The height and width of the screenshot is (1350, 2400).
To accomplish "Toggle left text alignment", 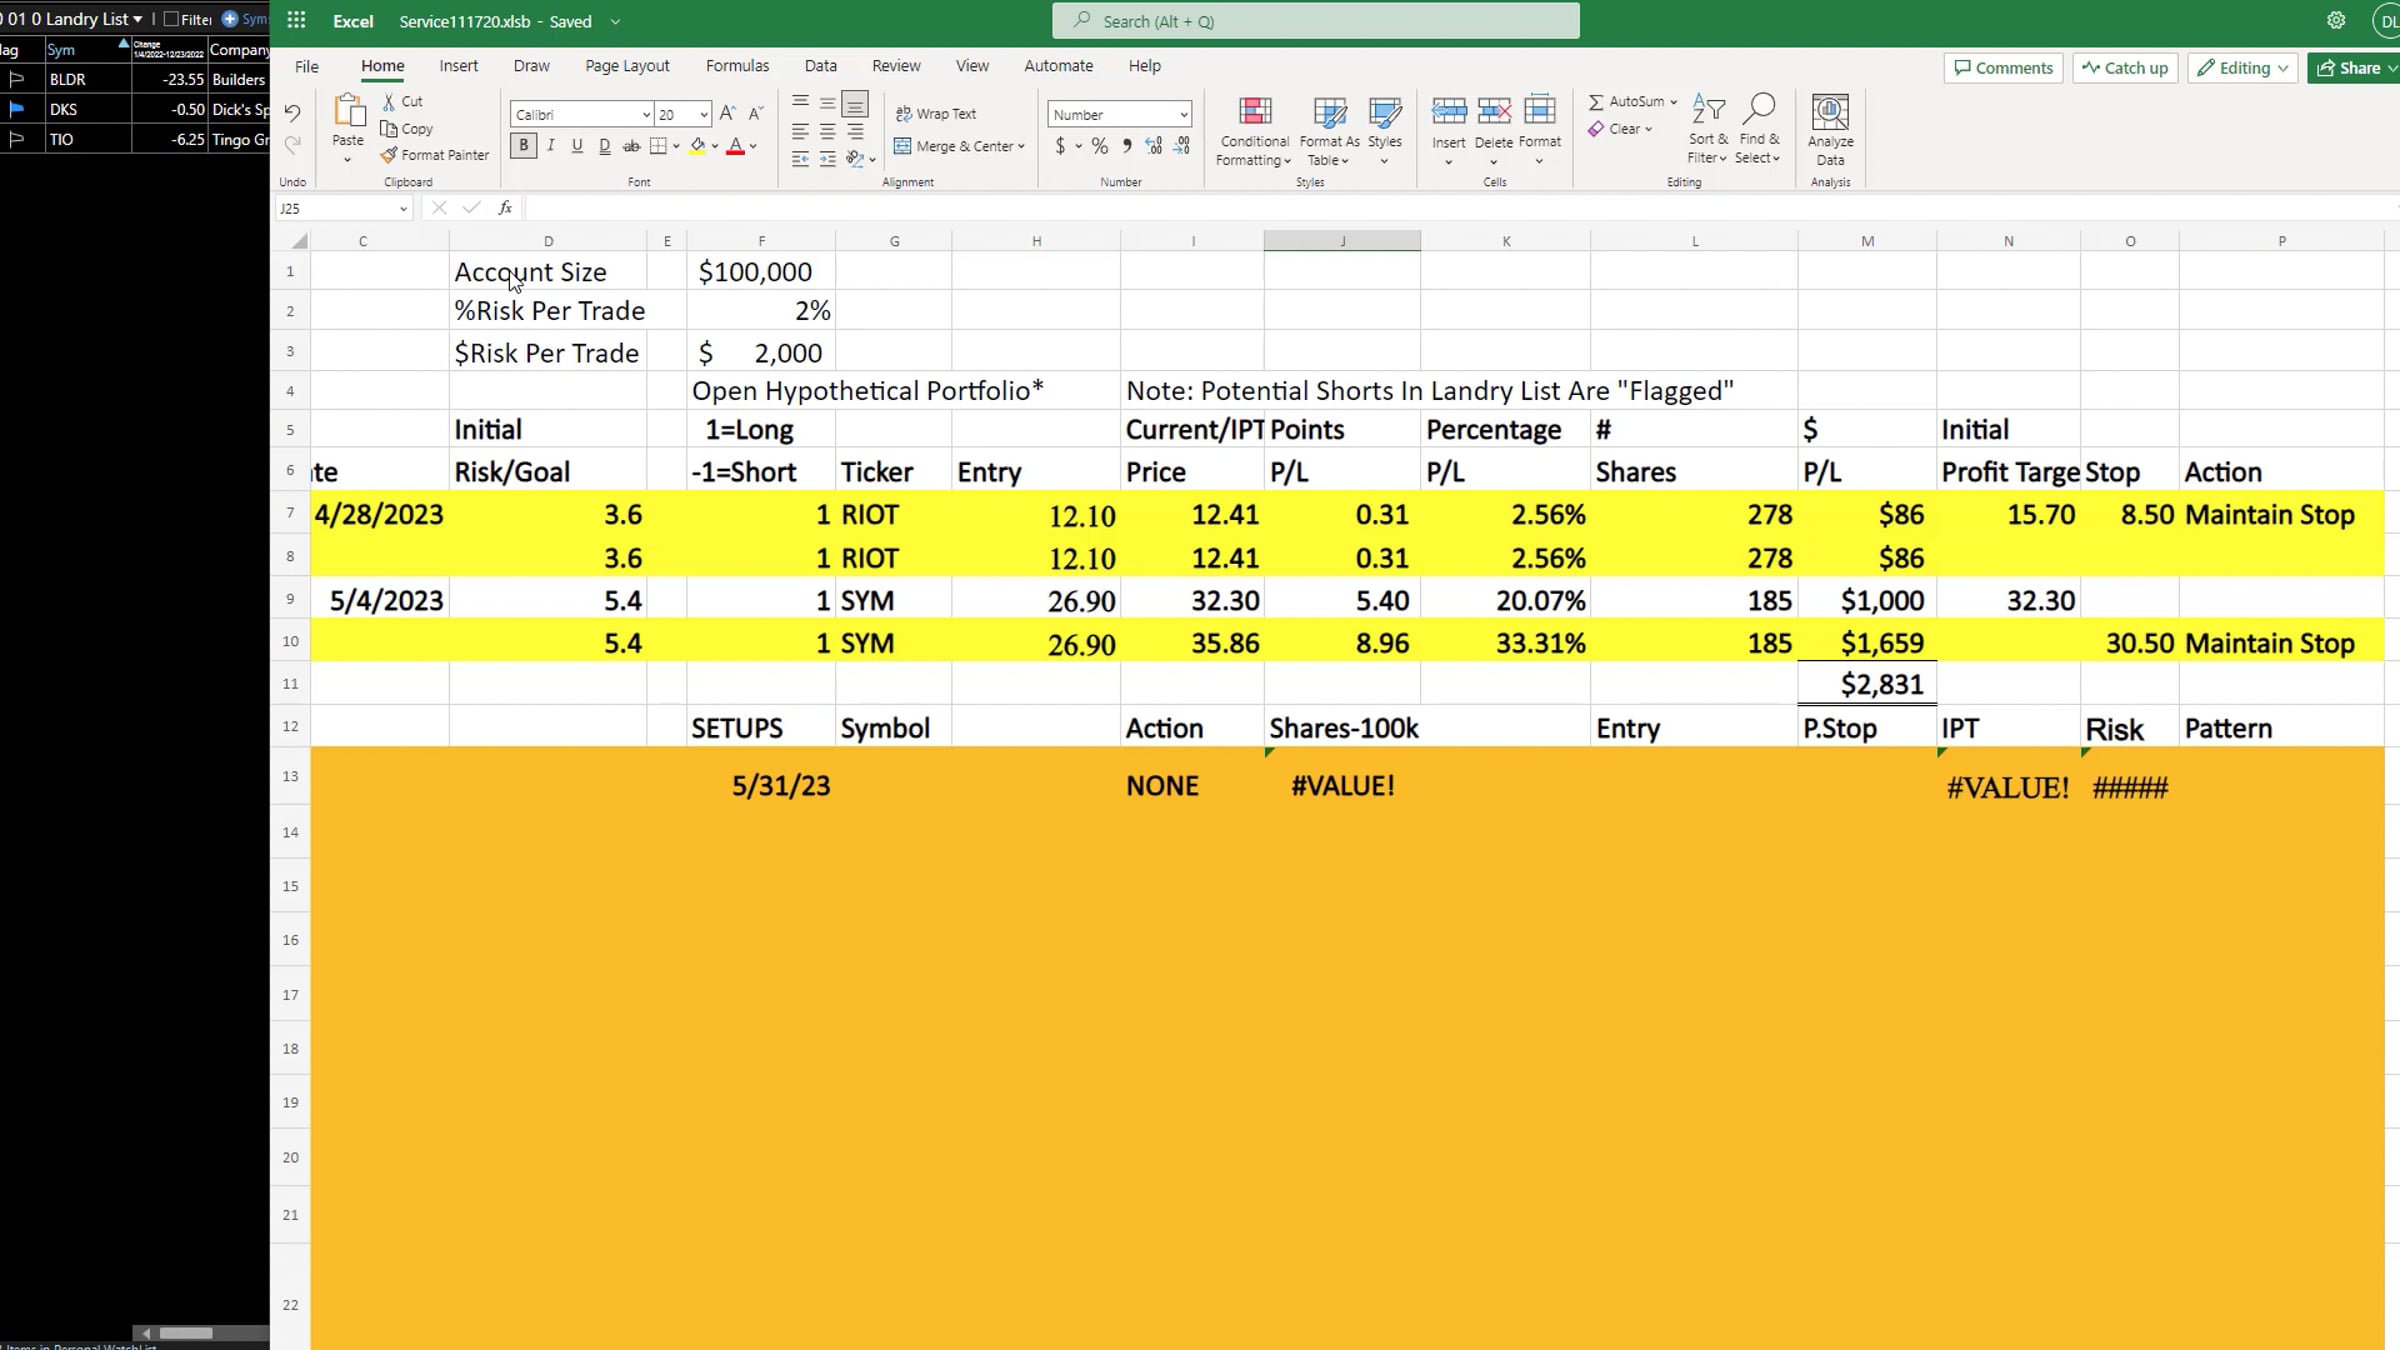I will pyautogui.click(x=800, y=131).
